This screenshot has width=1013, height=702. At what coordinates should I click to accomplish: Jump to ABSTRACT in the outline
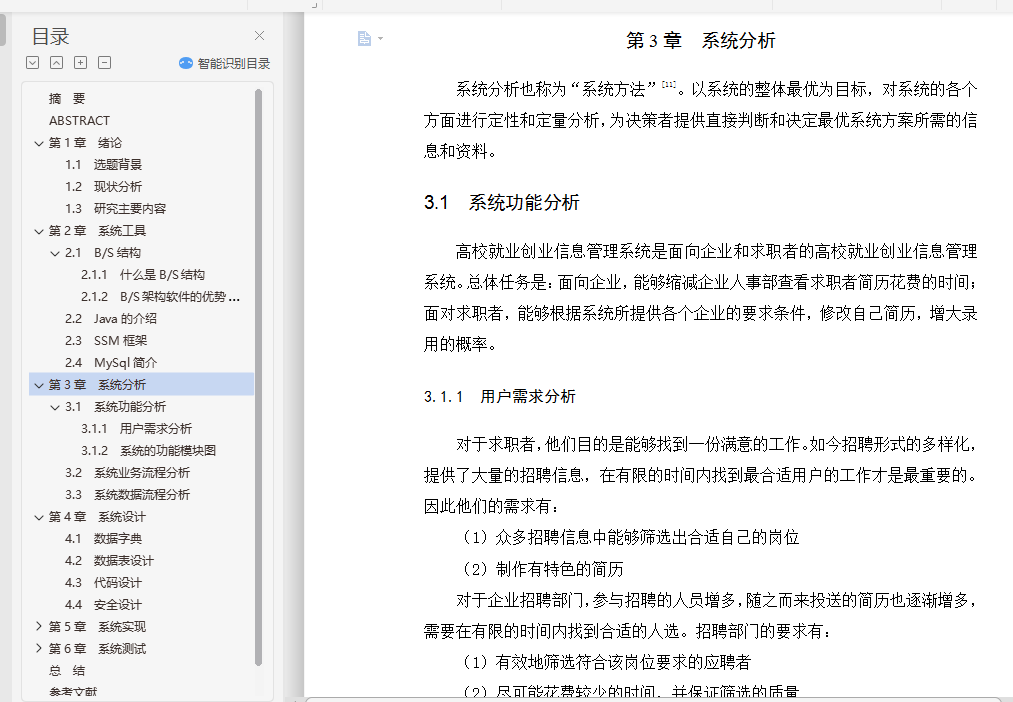tap(79, 121)
